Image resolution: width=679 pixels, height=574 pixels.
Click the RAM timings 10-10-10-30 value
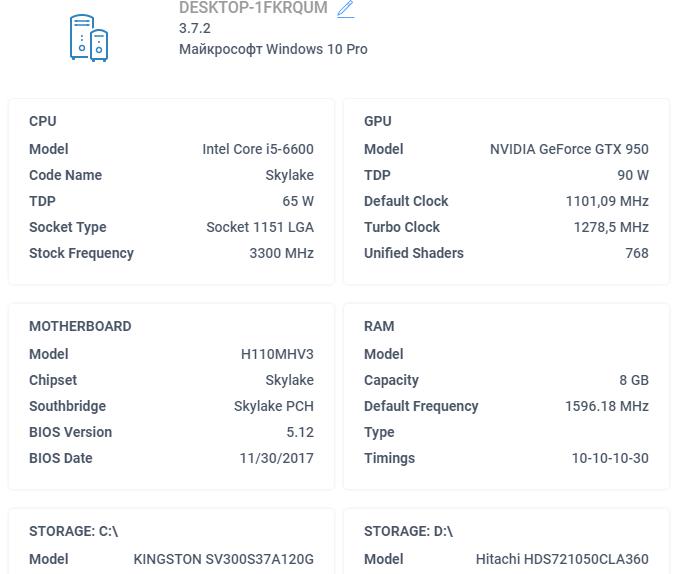click(x=610, y=458)
